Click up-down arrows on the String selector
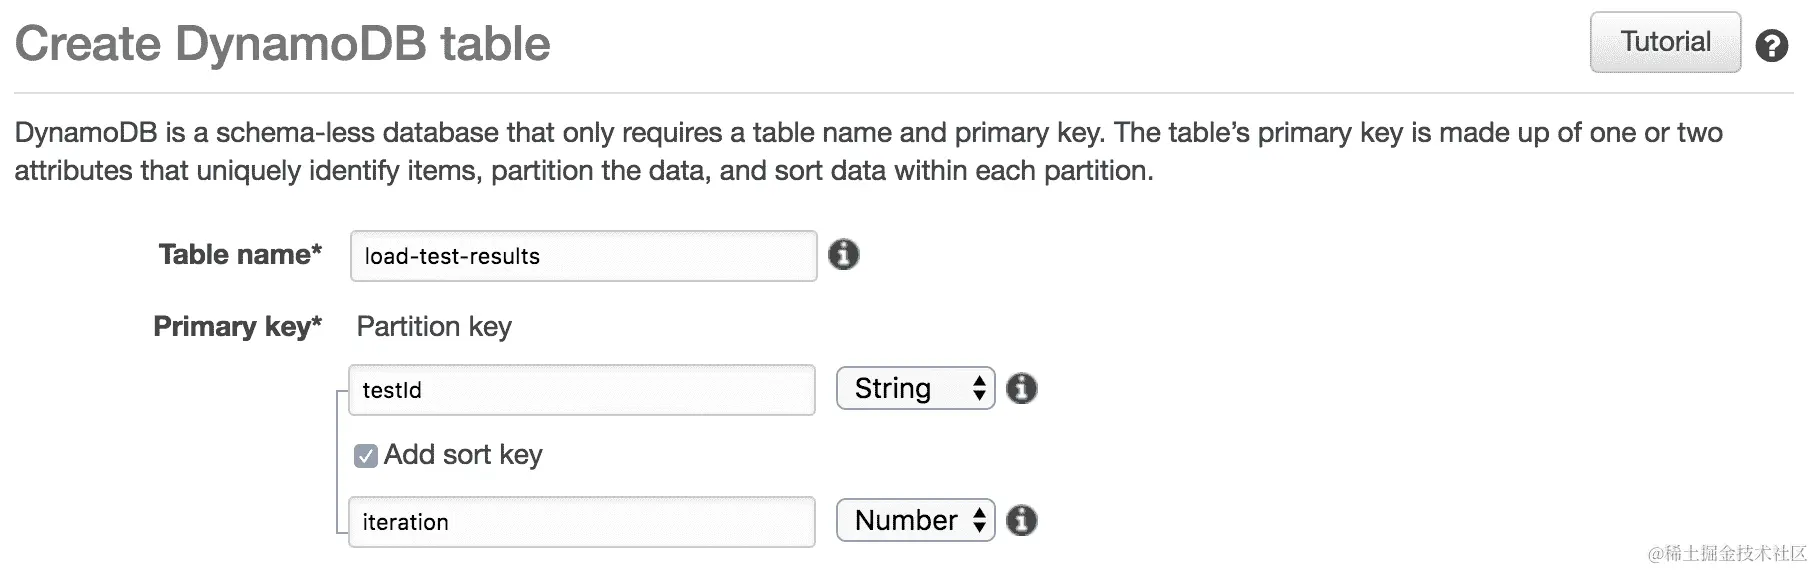The image size is (1814, 570). (x=979, y=388)
